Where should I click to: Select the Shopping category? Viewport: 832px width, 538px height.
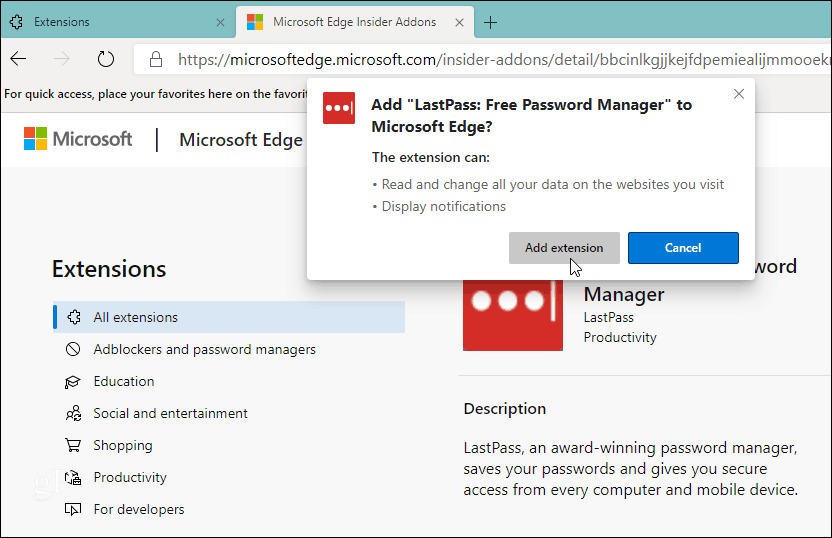[x=123, y=445]
